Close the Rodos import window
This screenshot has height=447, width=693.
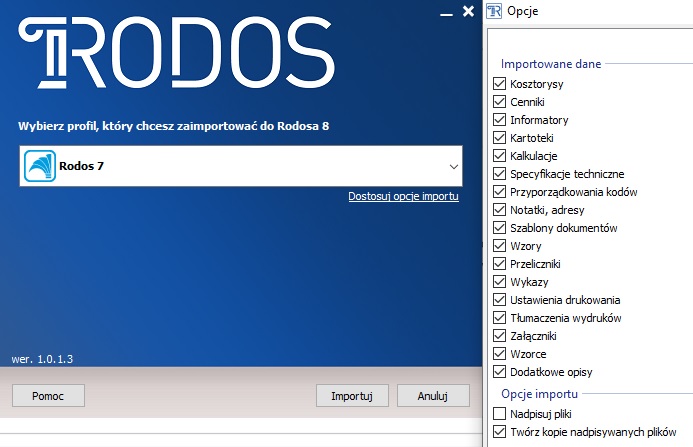468,11
